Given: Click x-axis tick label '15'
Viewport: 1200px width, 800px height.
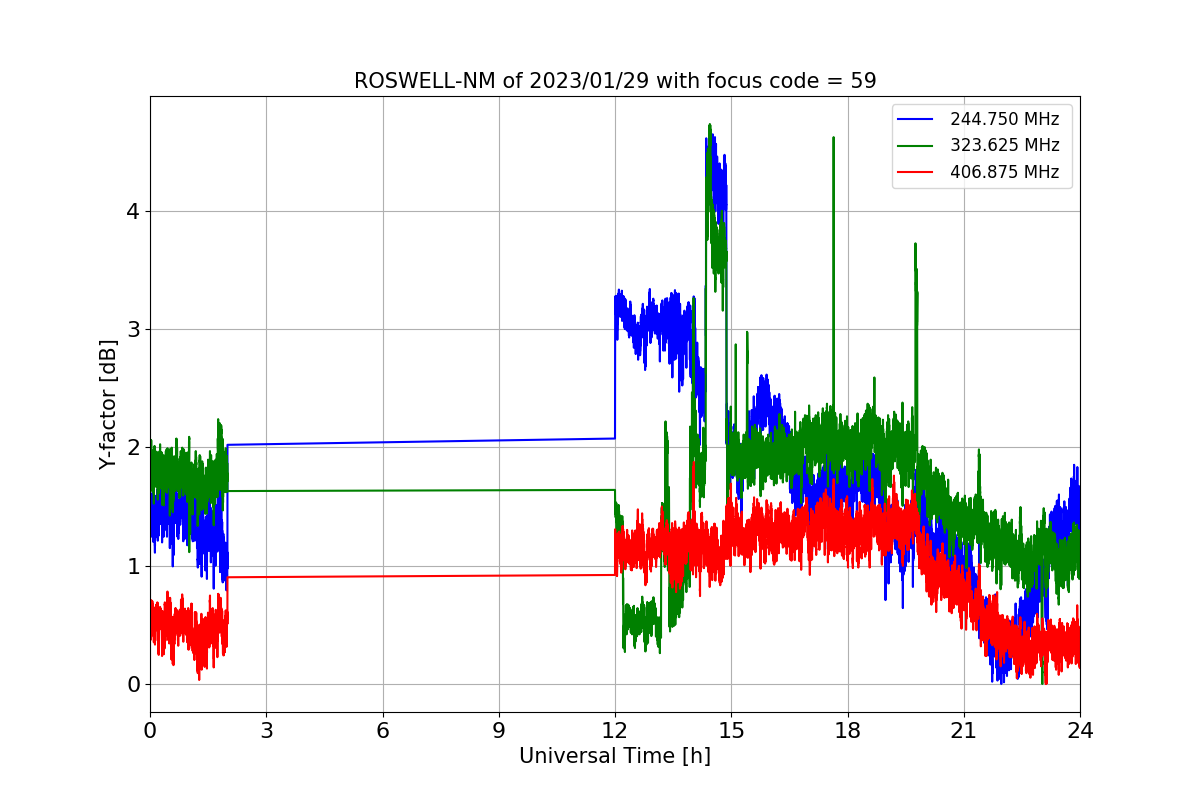Looking at the screenshot, I should point(731,730).
